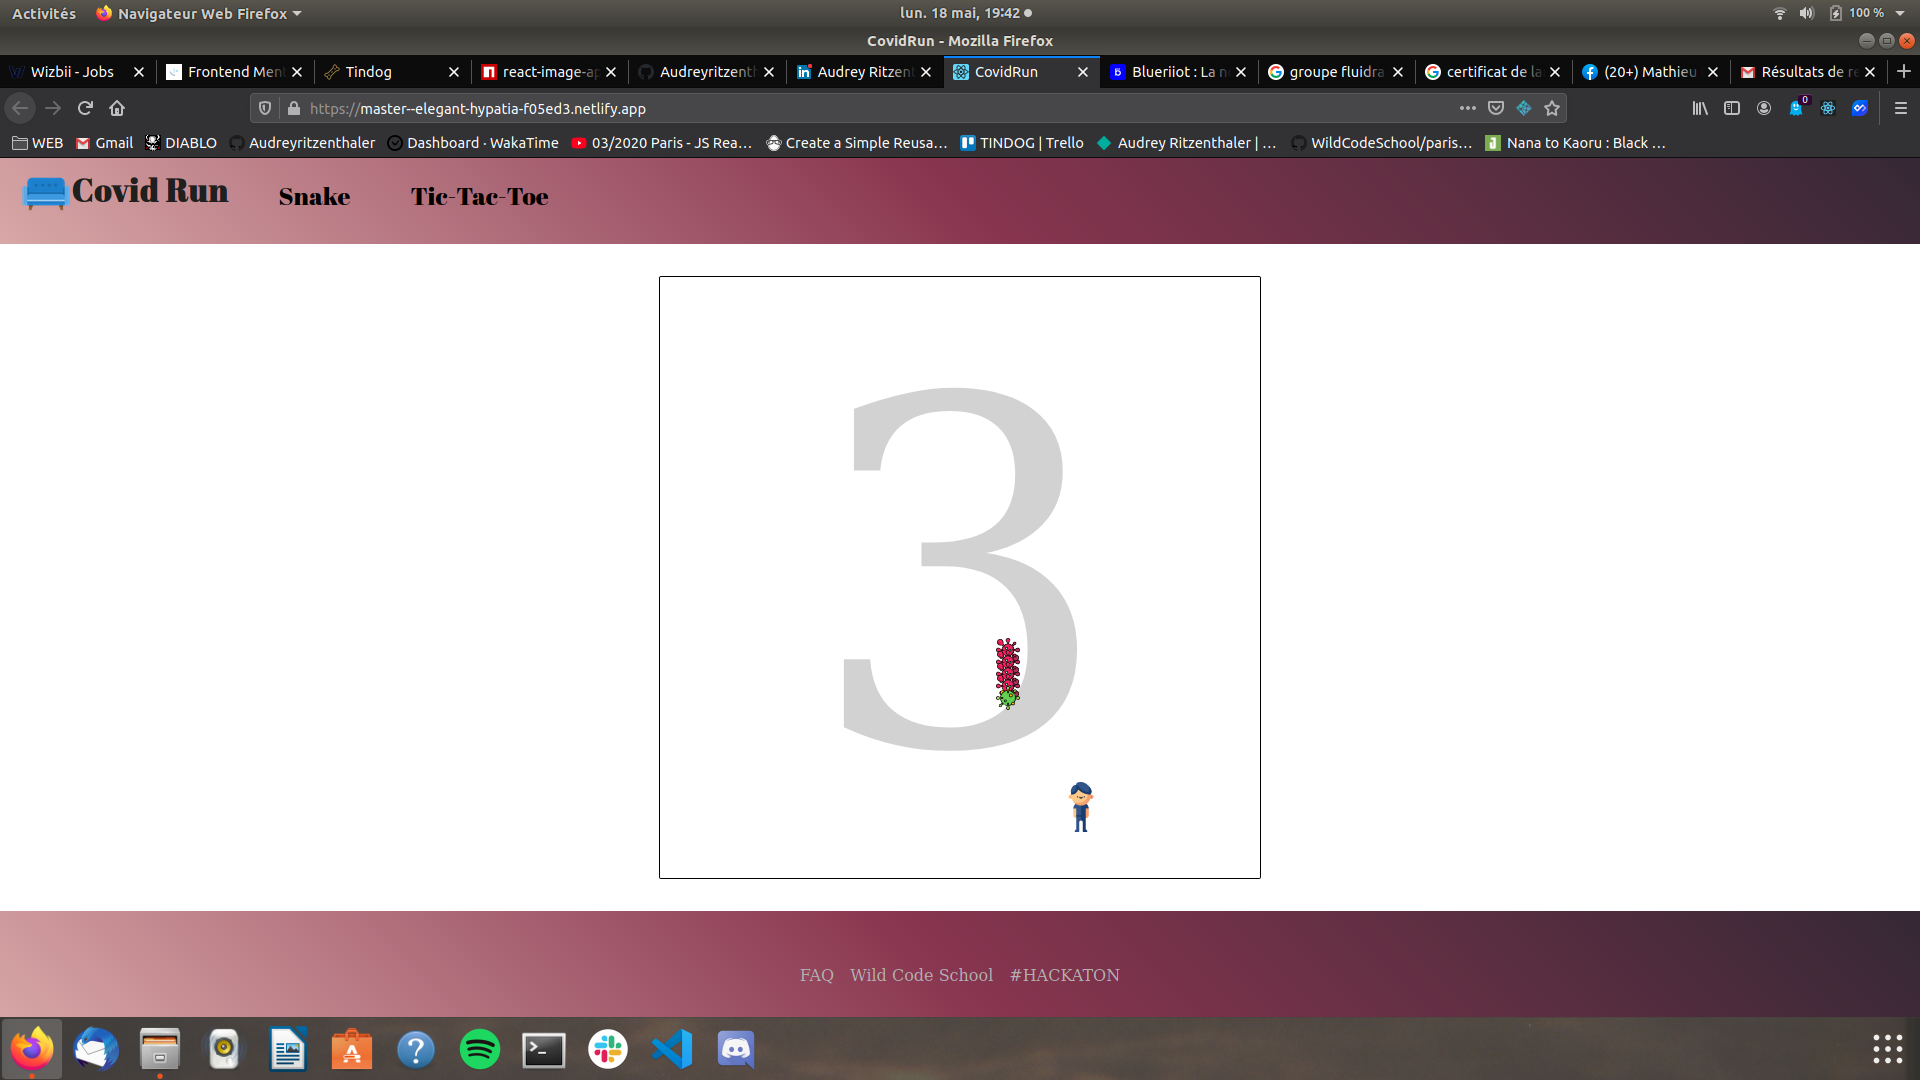Bookmark this page with the star
The height and width of the screenshot is (1080, 1920).
click(1552, 108)
